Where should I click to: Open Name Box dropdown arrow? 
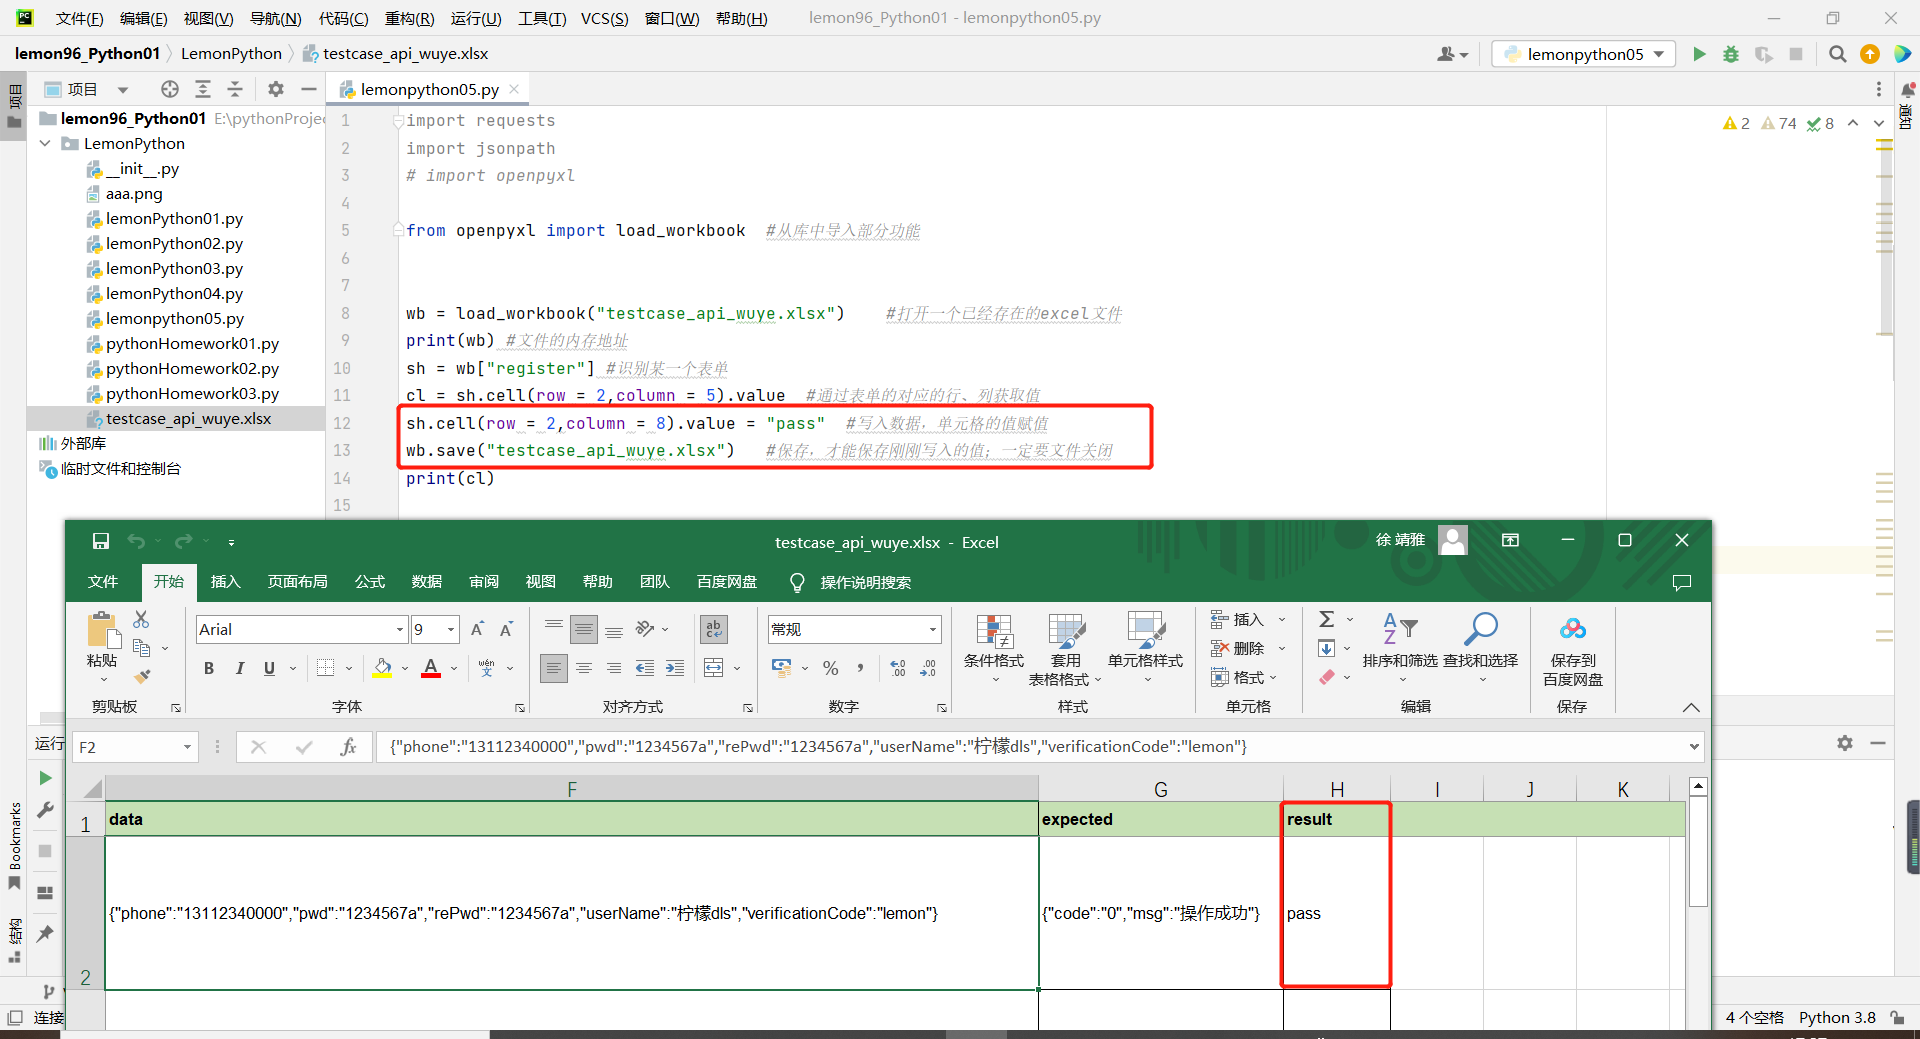(x=187, y=747)
